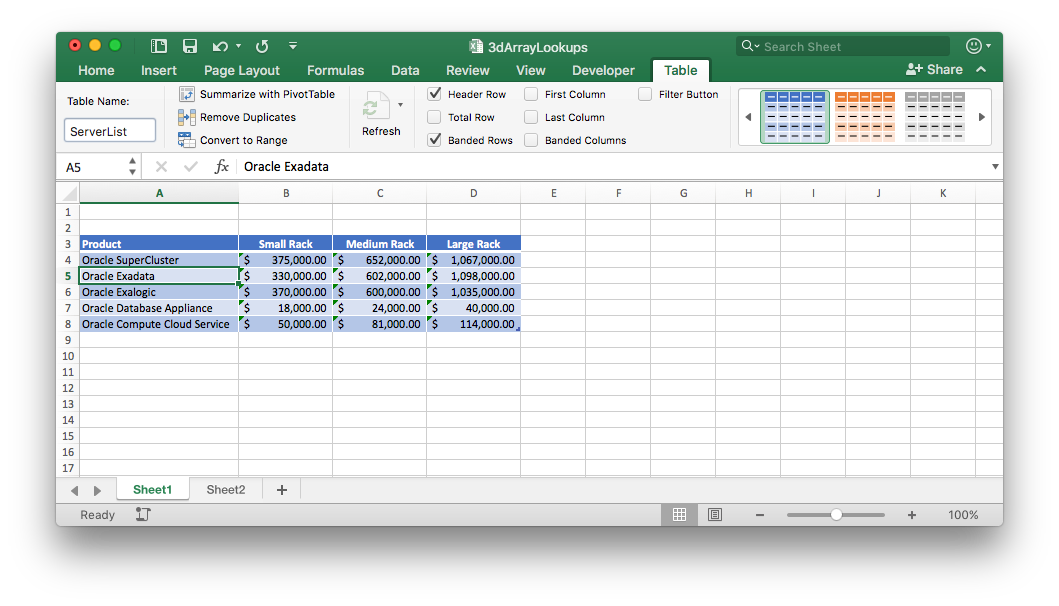Click the Name Box showing A5
This screenshot has height=606, width=1059.
(93, 167)
